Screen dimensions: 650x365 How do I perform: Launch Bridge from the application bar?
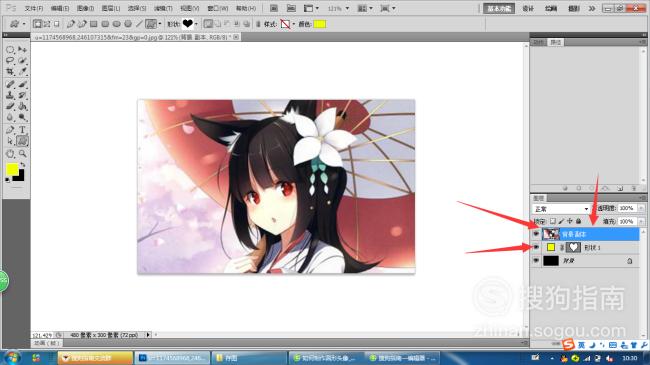point(274,8)
